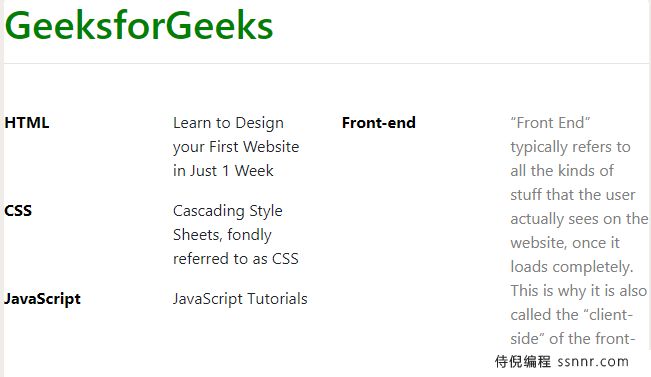Select the HTML term label
The image size is (651, 377).
click(27, 123)
